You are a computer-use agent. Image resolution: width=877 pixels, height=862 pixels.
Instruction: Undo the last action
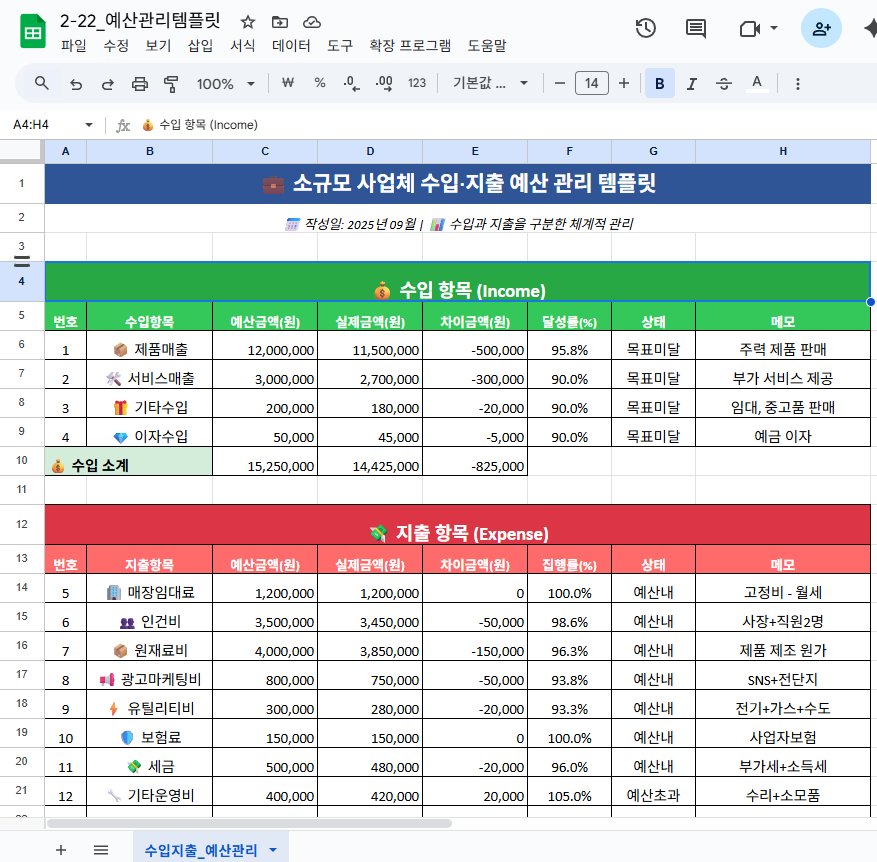76,84
